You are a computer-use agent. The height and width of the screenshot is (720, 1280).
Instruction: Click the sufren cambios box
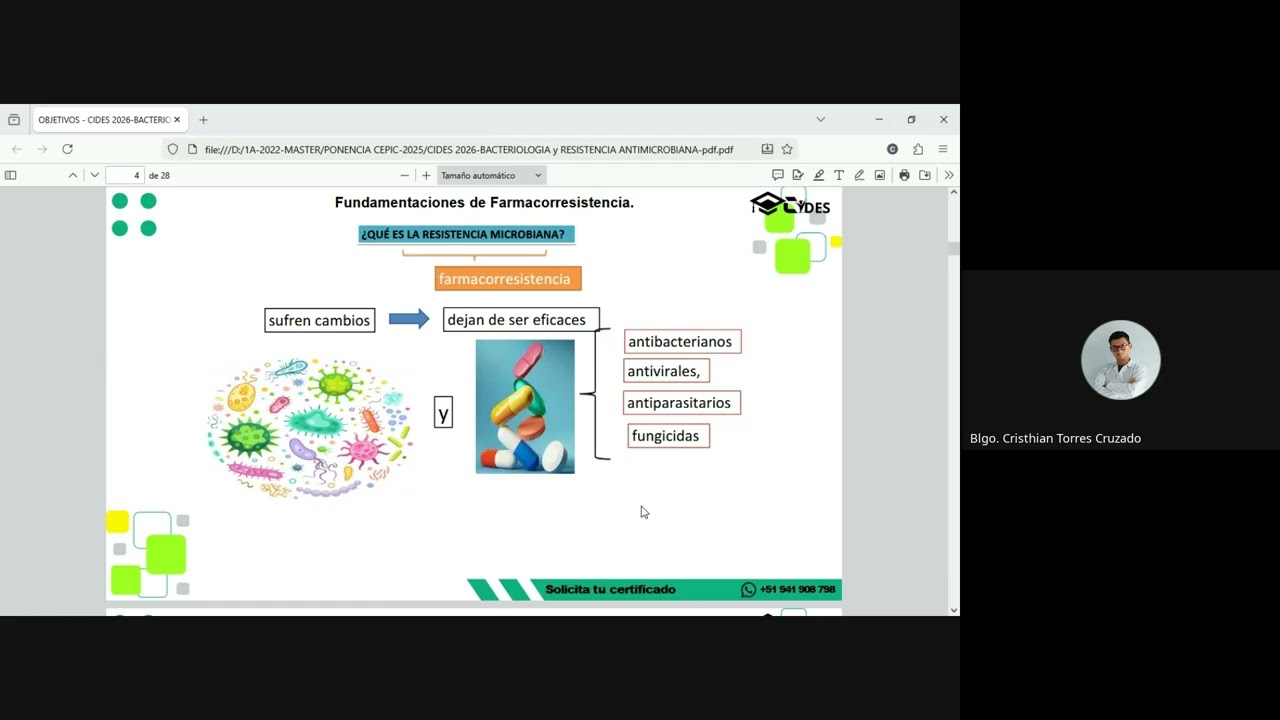[320, 320]
